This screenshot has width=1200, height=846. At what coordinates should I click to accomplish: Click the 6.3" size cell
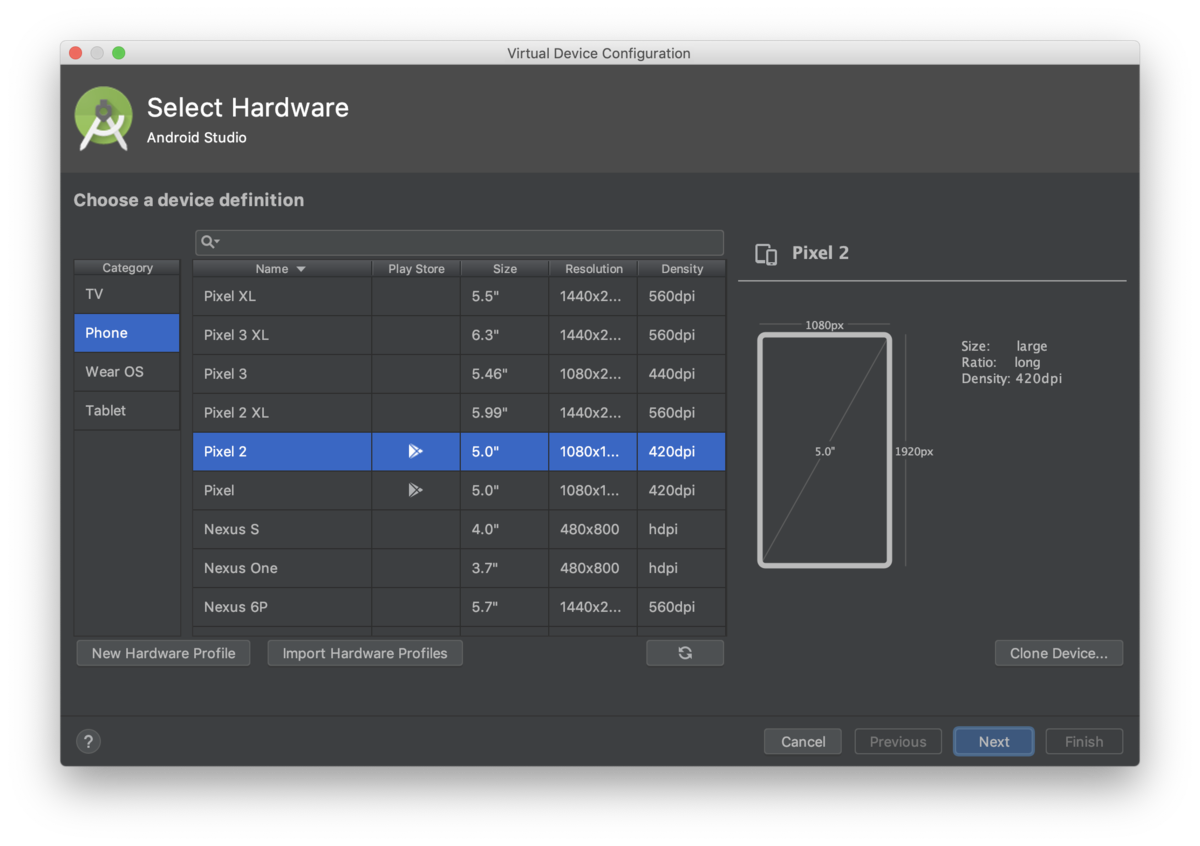point(505,335)
